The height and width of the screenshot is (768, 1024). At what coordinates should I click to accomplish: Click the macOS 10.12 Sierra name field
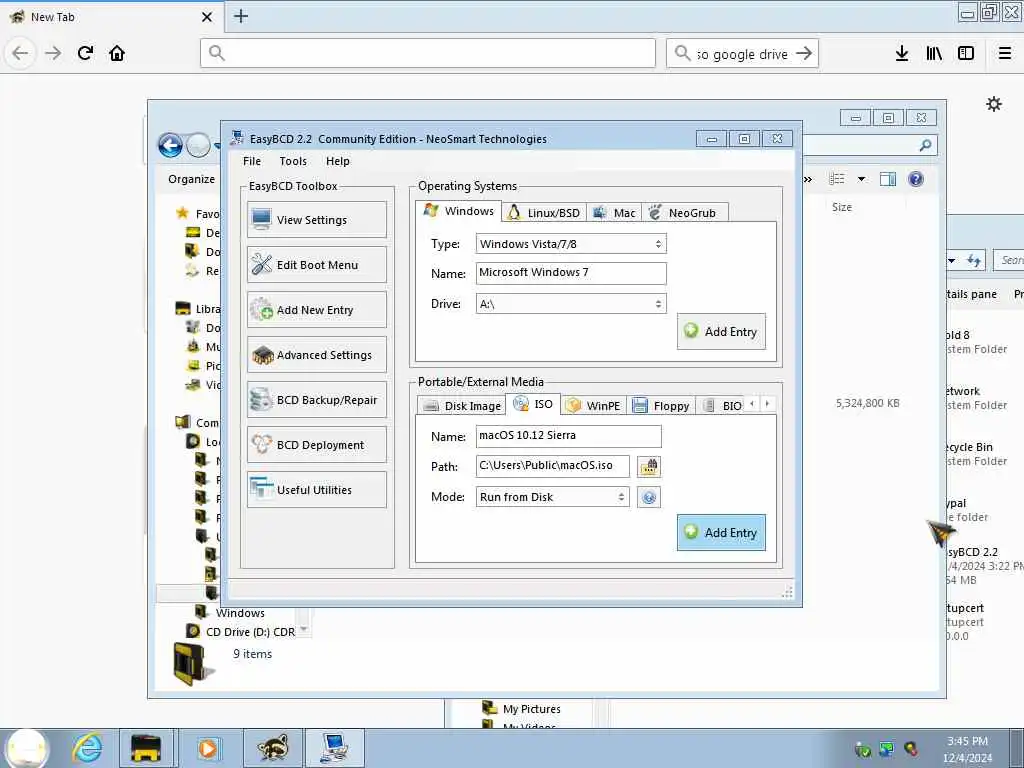coord(568,436)
